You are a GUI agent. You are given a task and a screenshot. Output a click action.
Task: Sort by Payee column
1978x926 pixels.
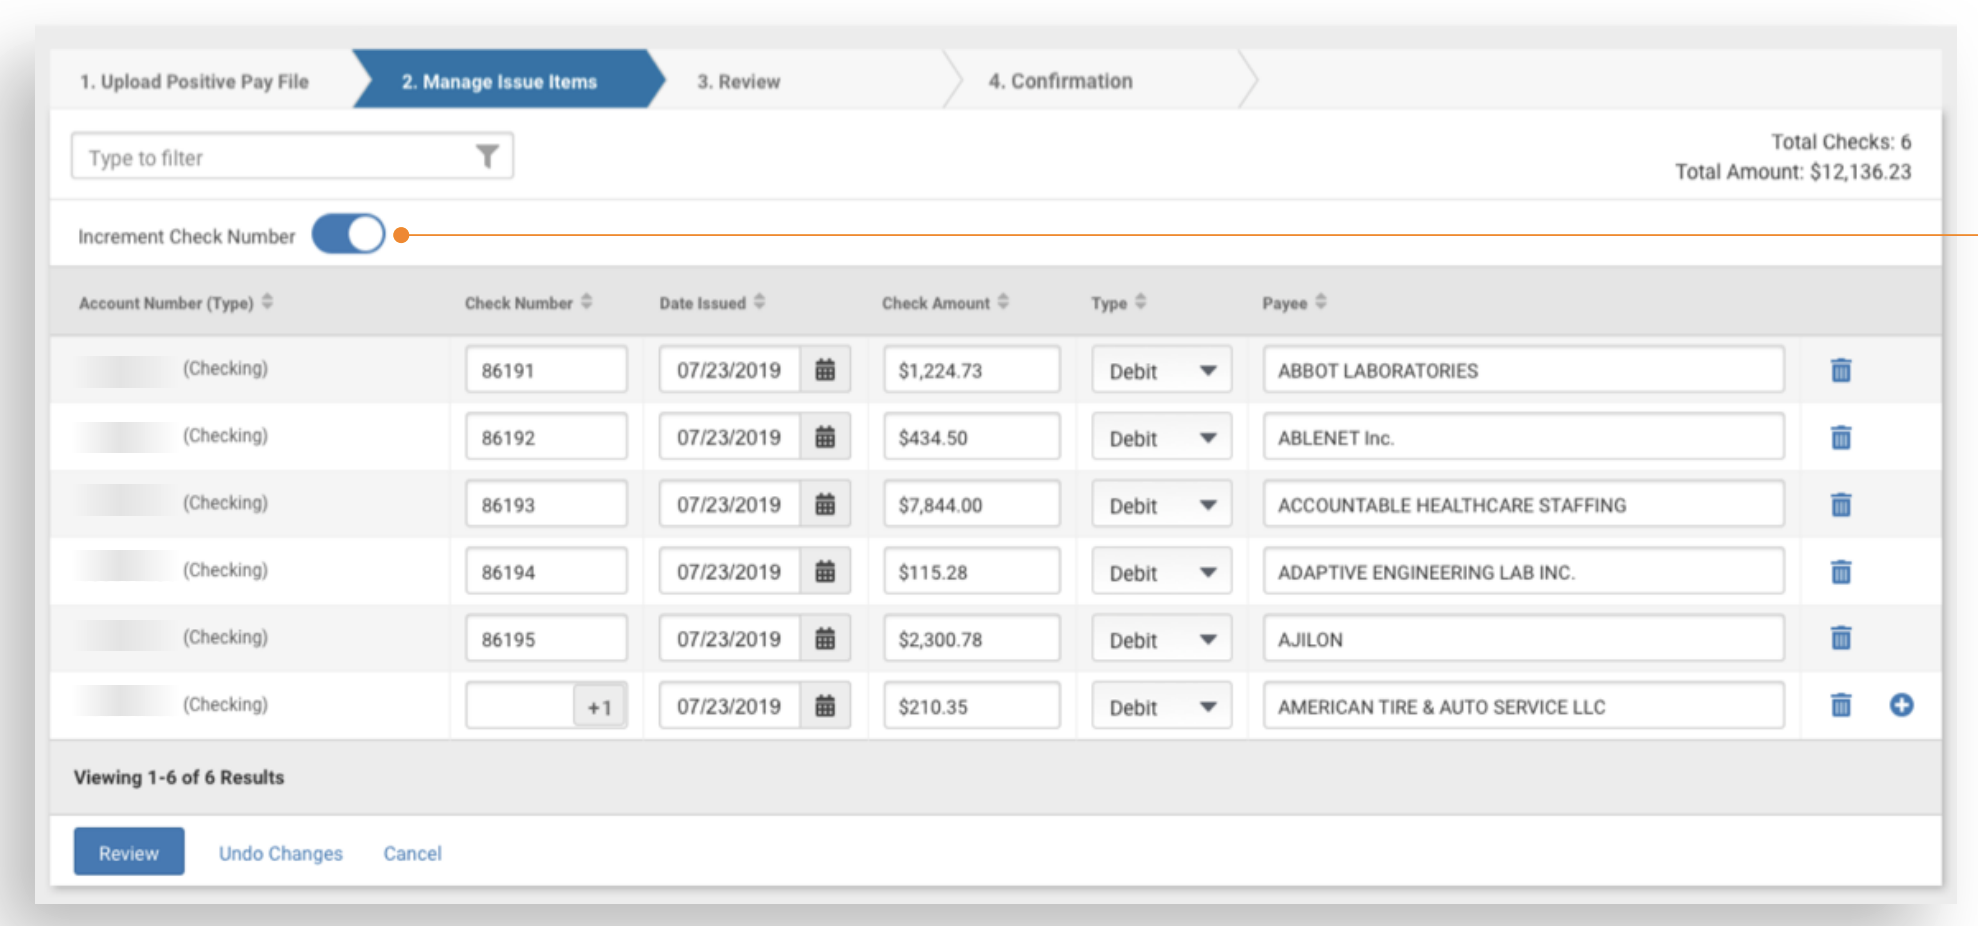click(x=1321, y=302)
